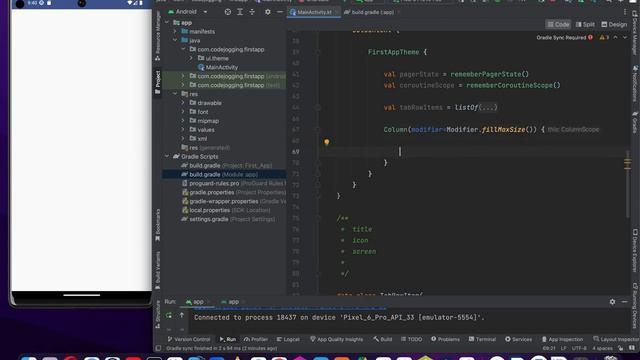The image size is (640, 360).
Task: Open the App Inspection tool window
Action: click(x=562, y=339)
